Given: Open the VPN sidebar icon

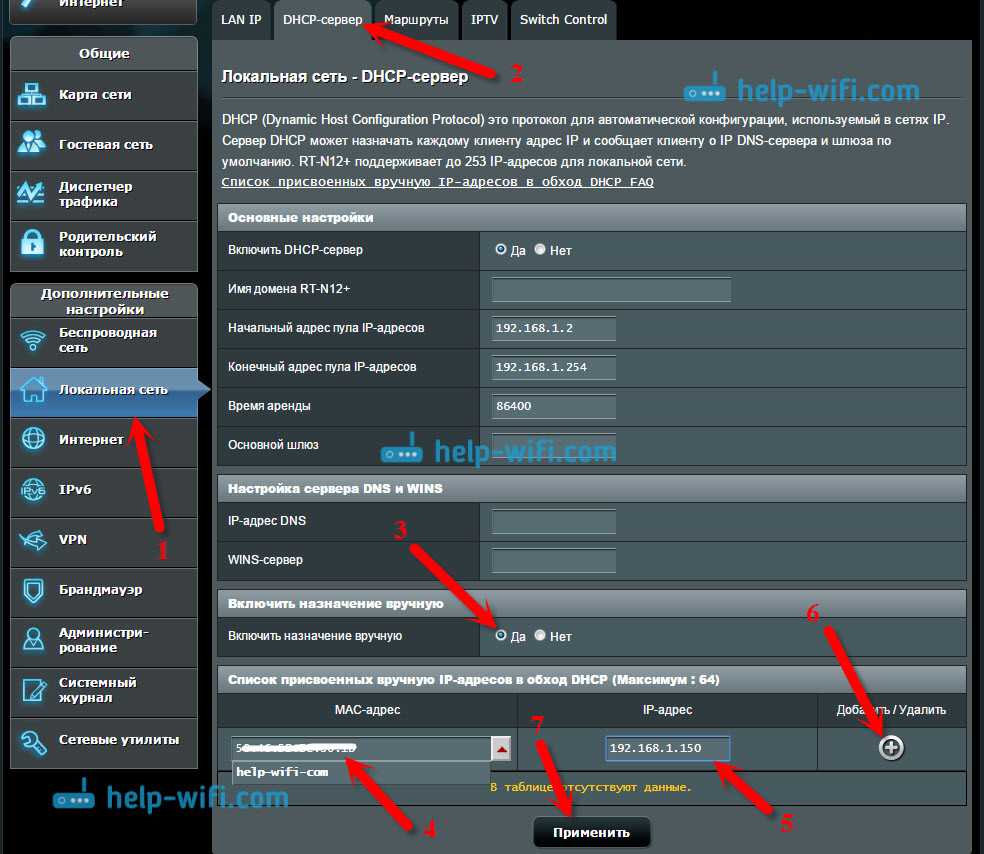Looking at the screenshot, I should tap(33, 540).
